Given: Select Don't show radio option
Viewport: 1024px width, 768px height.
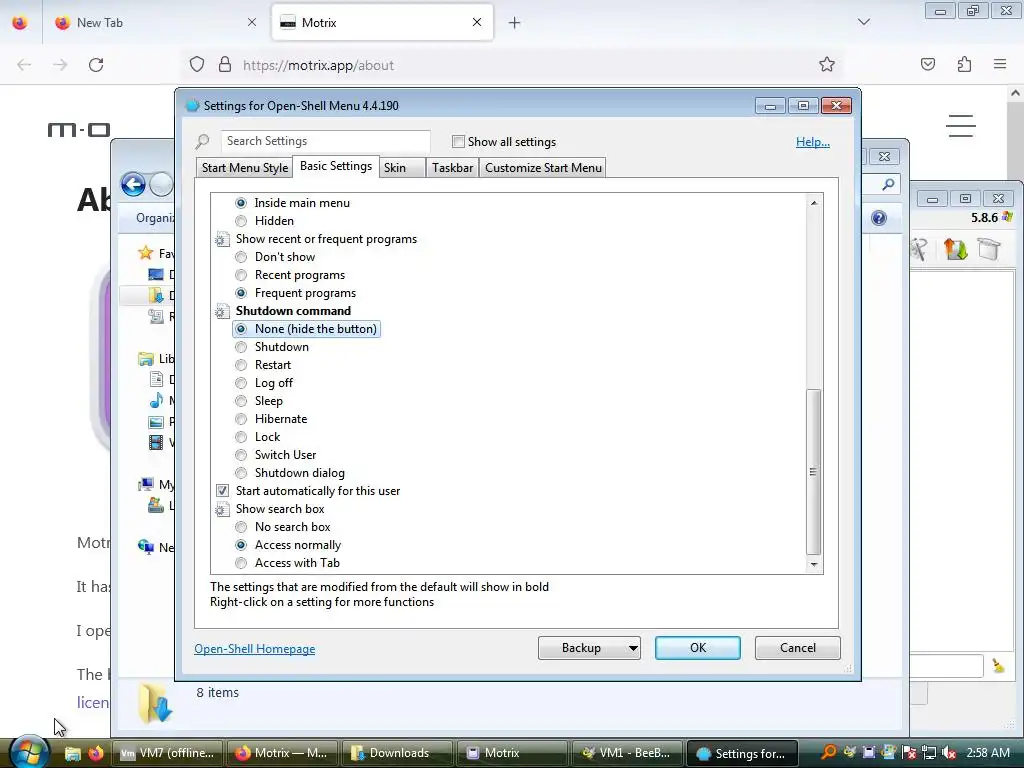Looking at the screenshot, I should coord(241,257).
